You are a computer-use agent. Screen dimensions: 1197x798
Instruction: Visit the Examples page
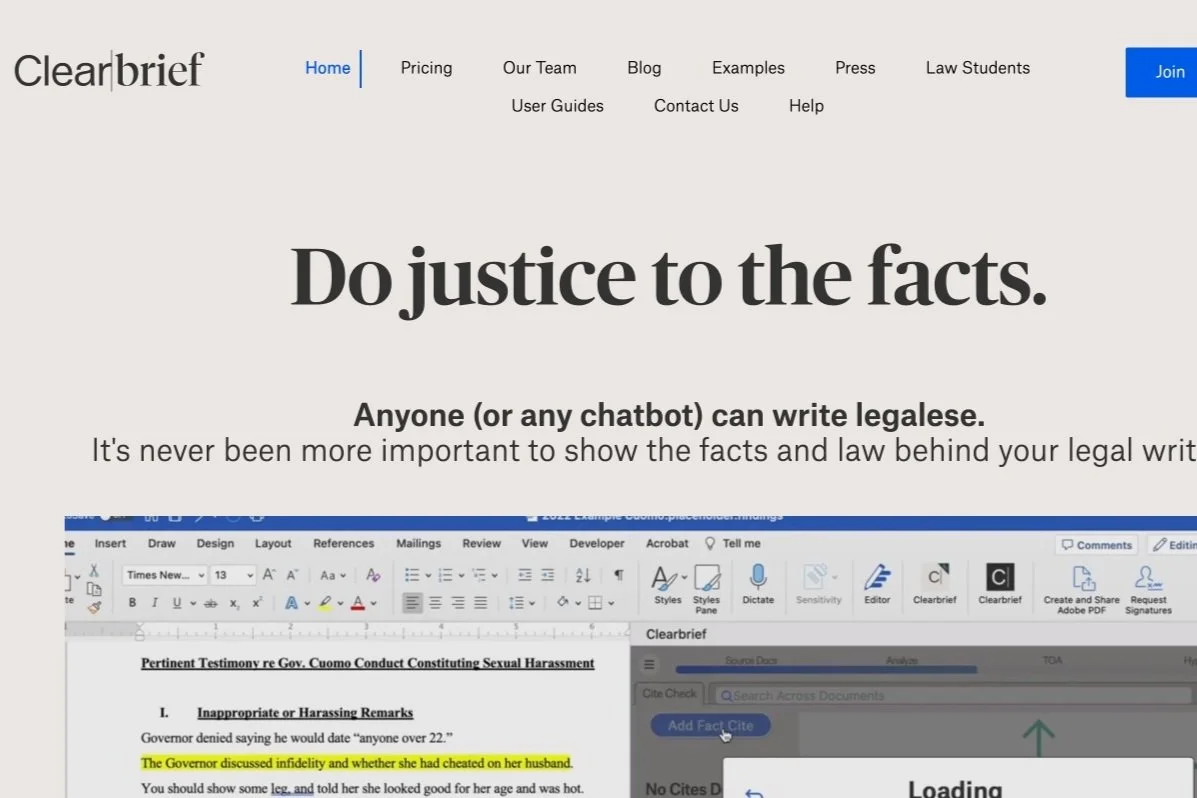point(747,68)
